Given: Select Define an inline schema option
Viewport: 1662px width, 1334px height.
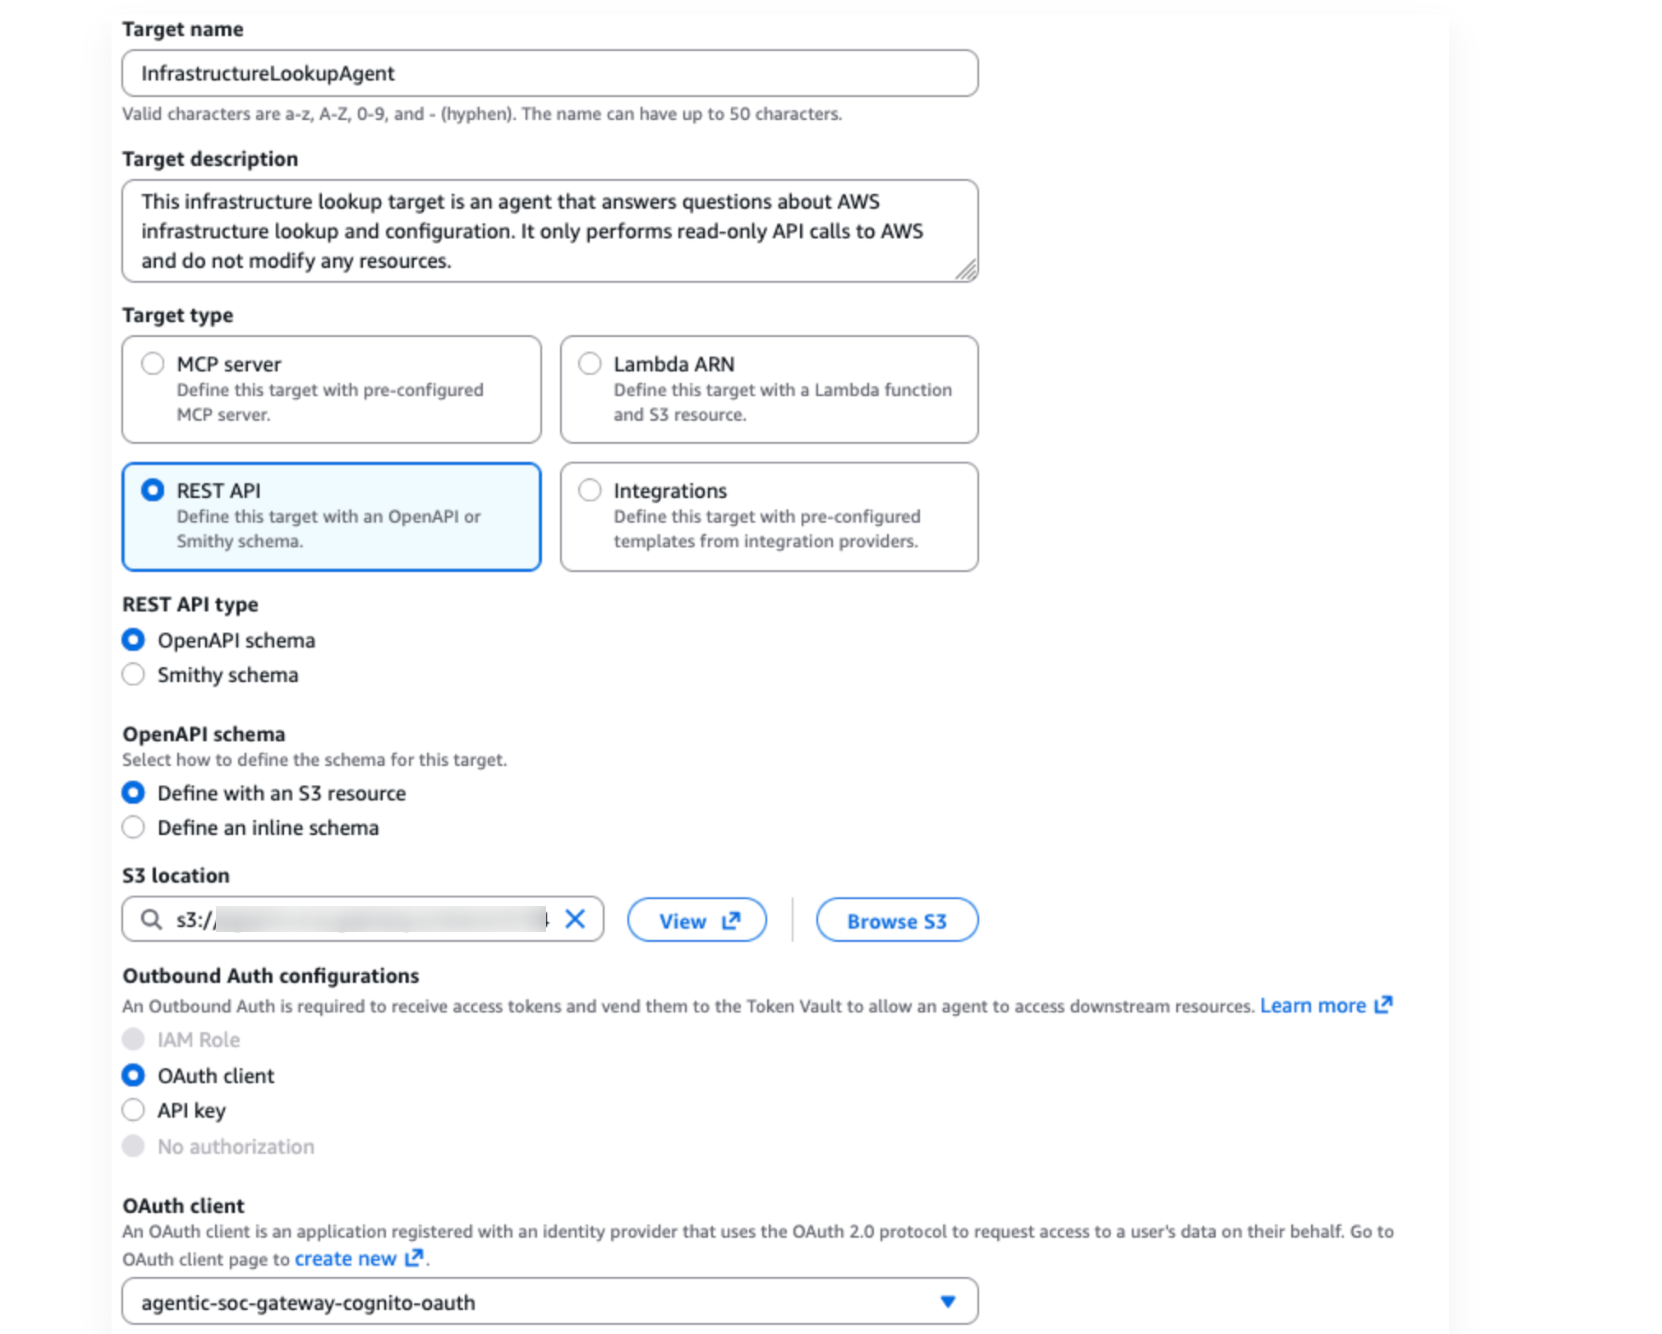Looking at the screenshot, I should (x=133, y=828).
